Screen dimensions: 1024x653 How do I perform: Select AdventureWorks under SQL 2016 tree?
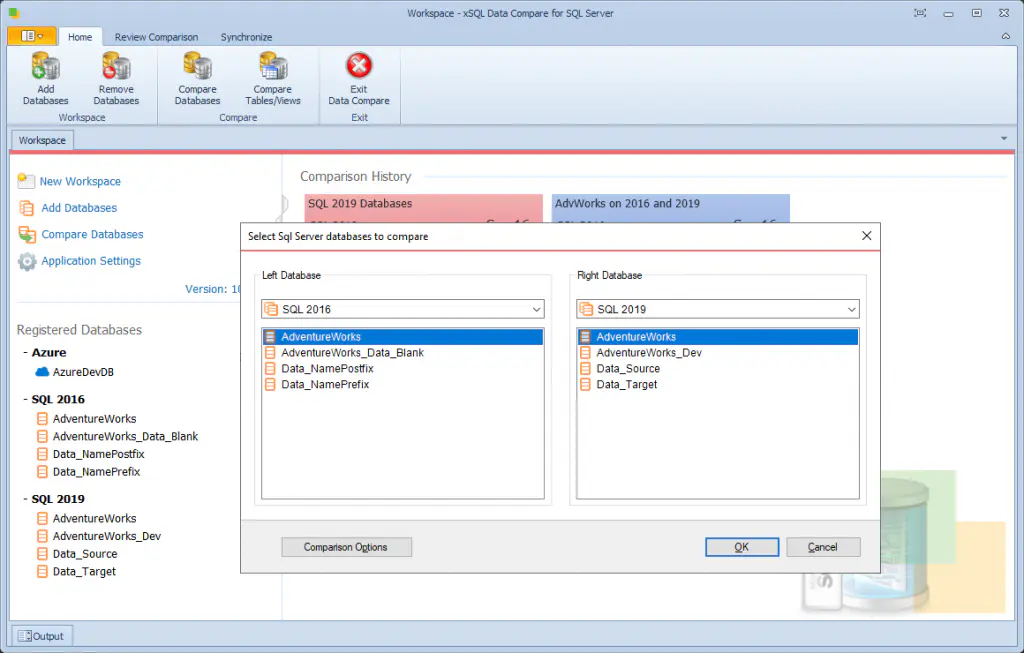pyautogui.click(x=95, y=419)
